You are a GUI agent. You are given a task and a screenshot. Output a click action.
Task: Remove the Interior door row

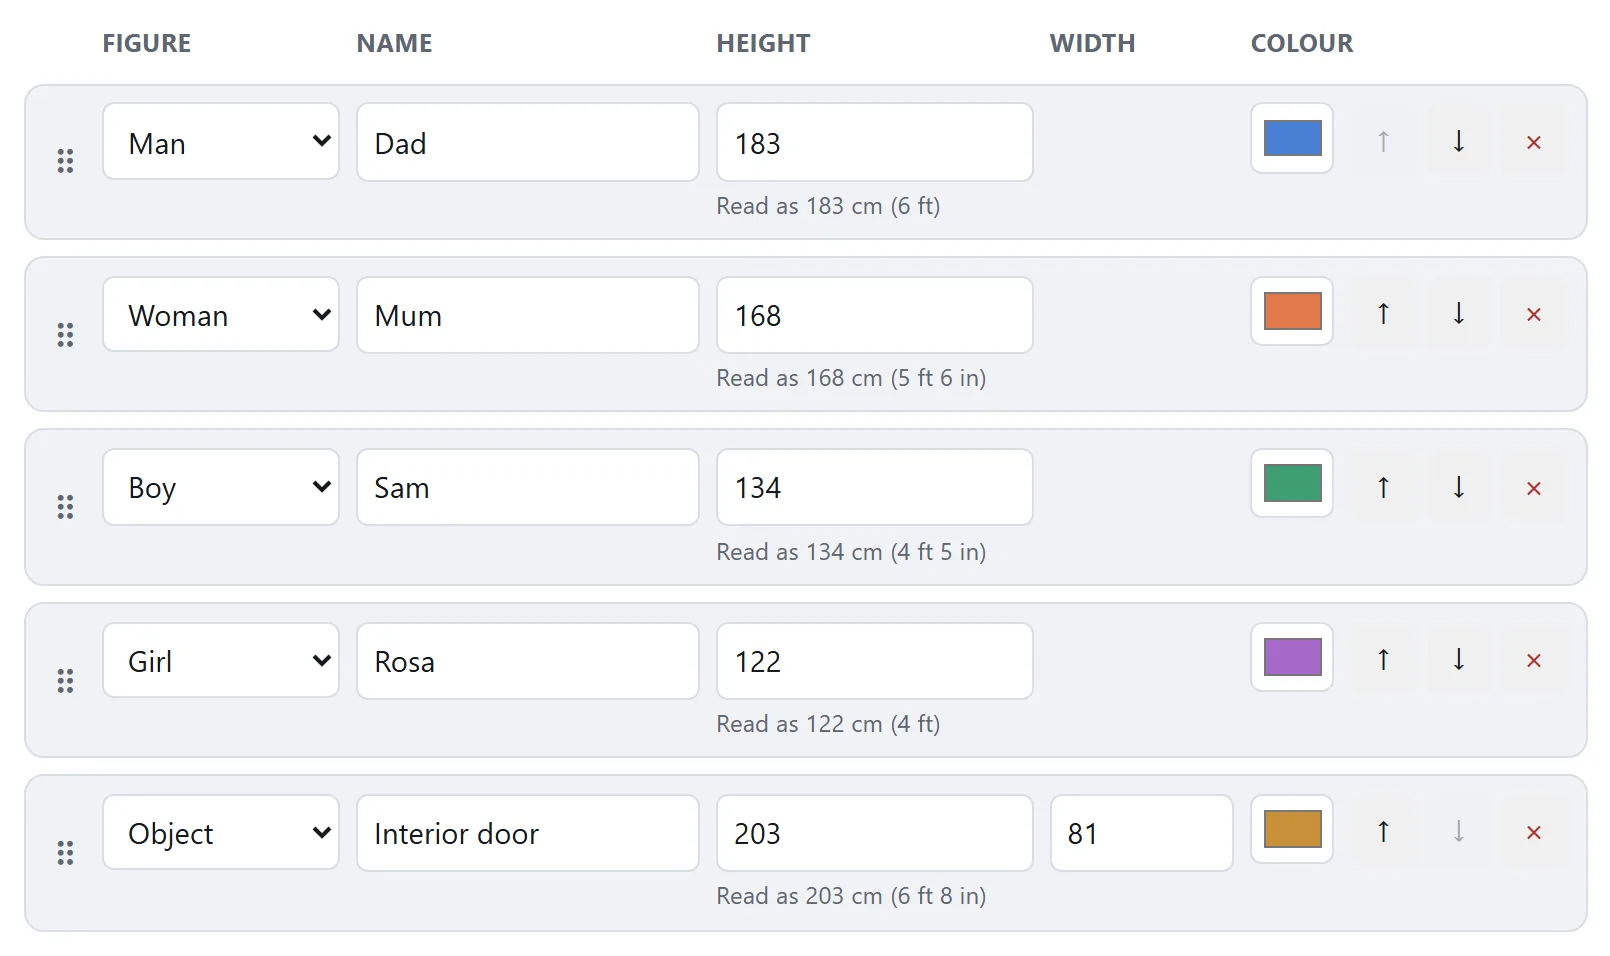point(1534,832)
